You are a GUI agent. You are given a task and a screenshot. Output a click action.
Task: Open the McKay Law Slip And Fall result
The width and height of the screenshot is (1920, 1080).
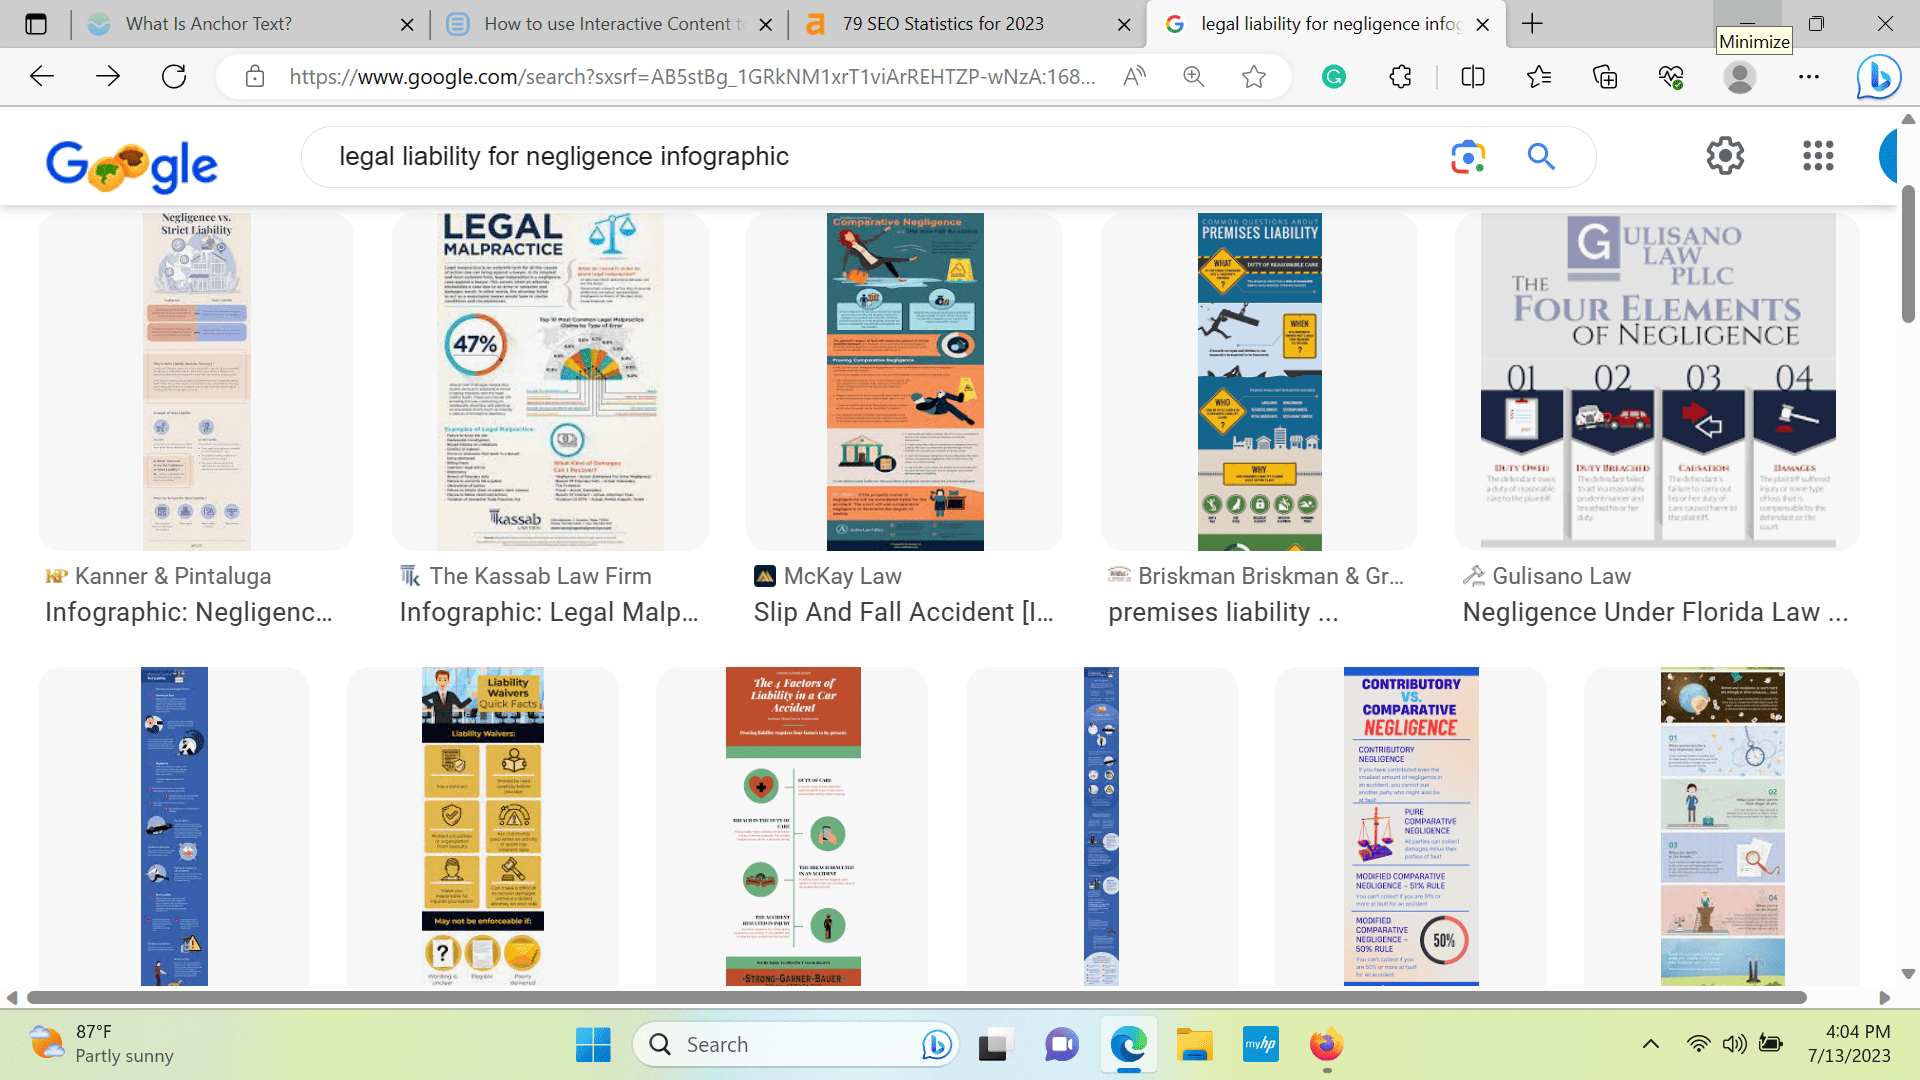[904, 611]
